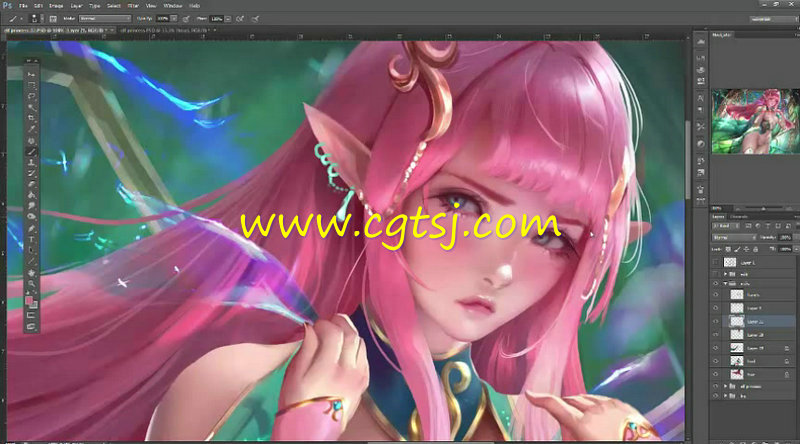Select the Brush tool in toolbox
The height and width of the screenshot is (444, 800).
[x=32, y=152]
